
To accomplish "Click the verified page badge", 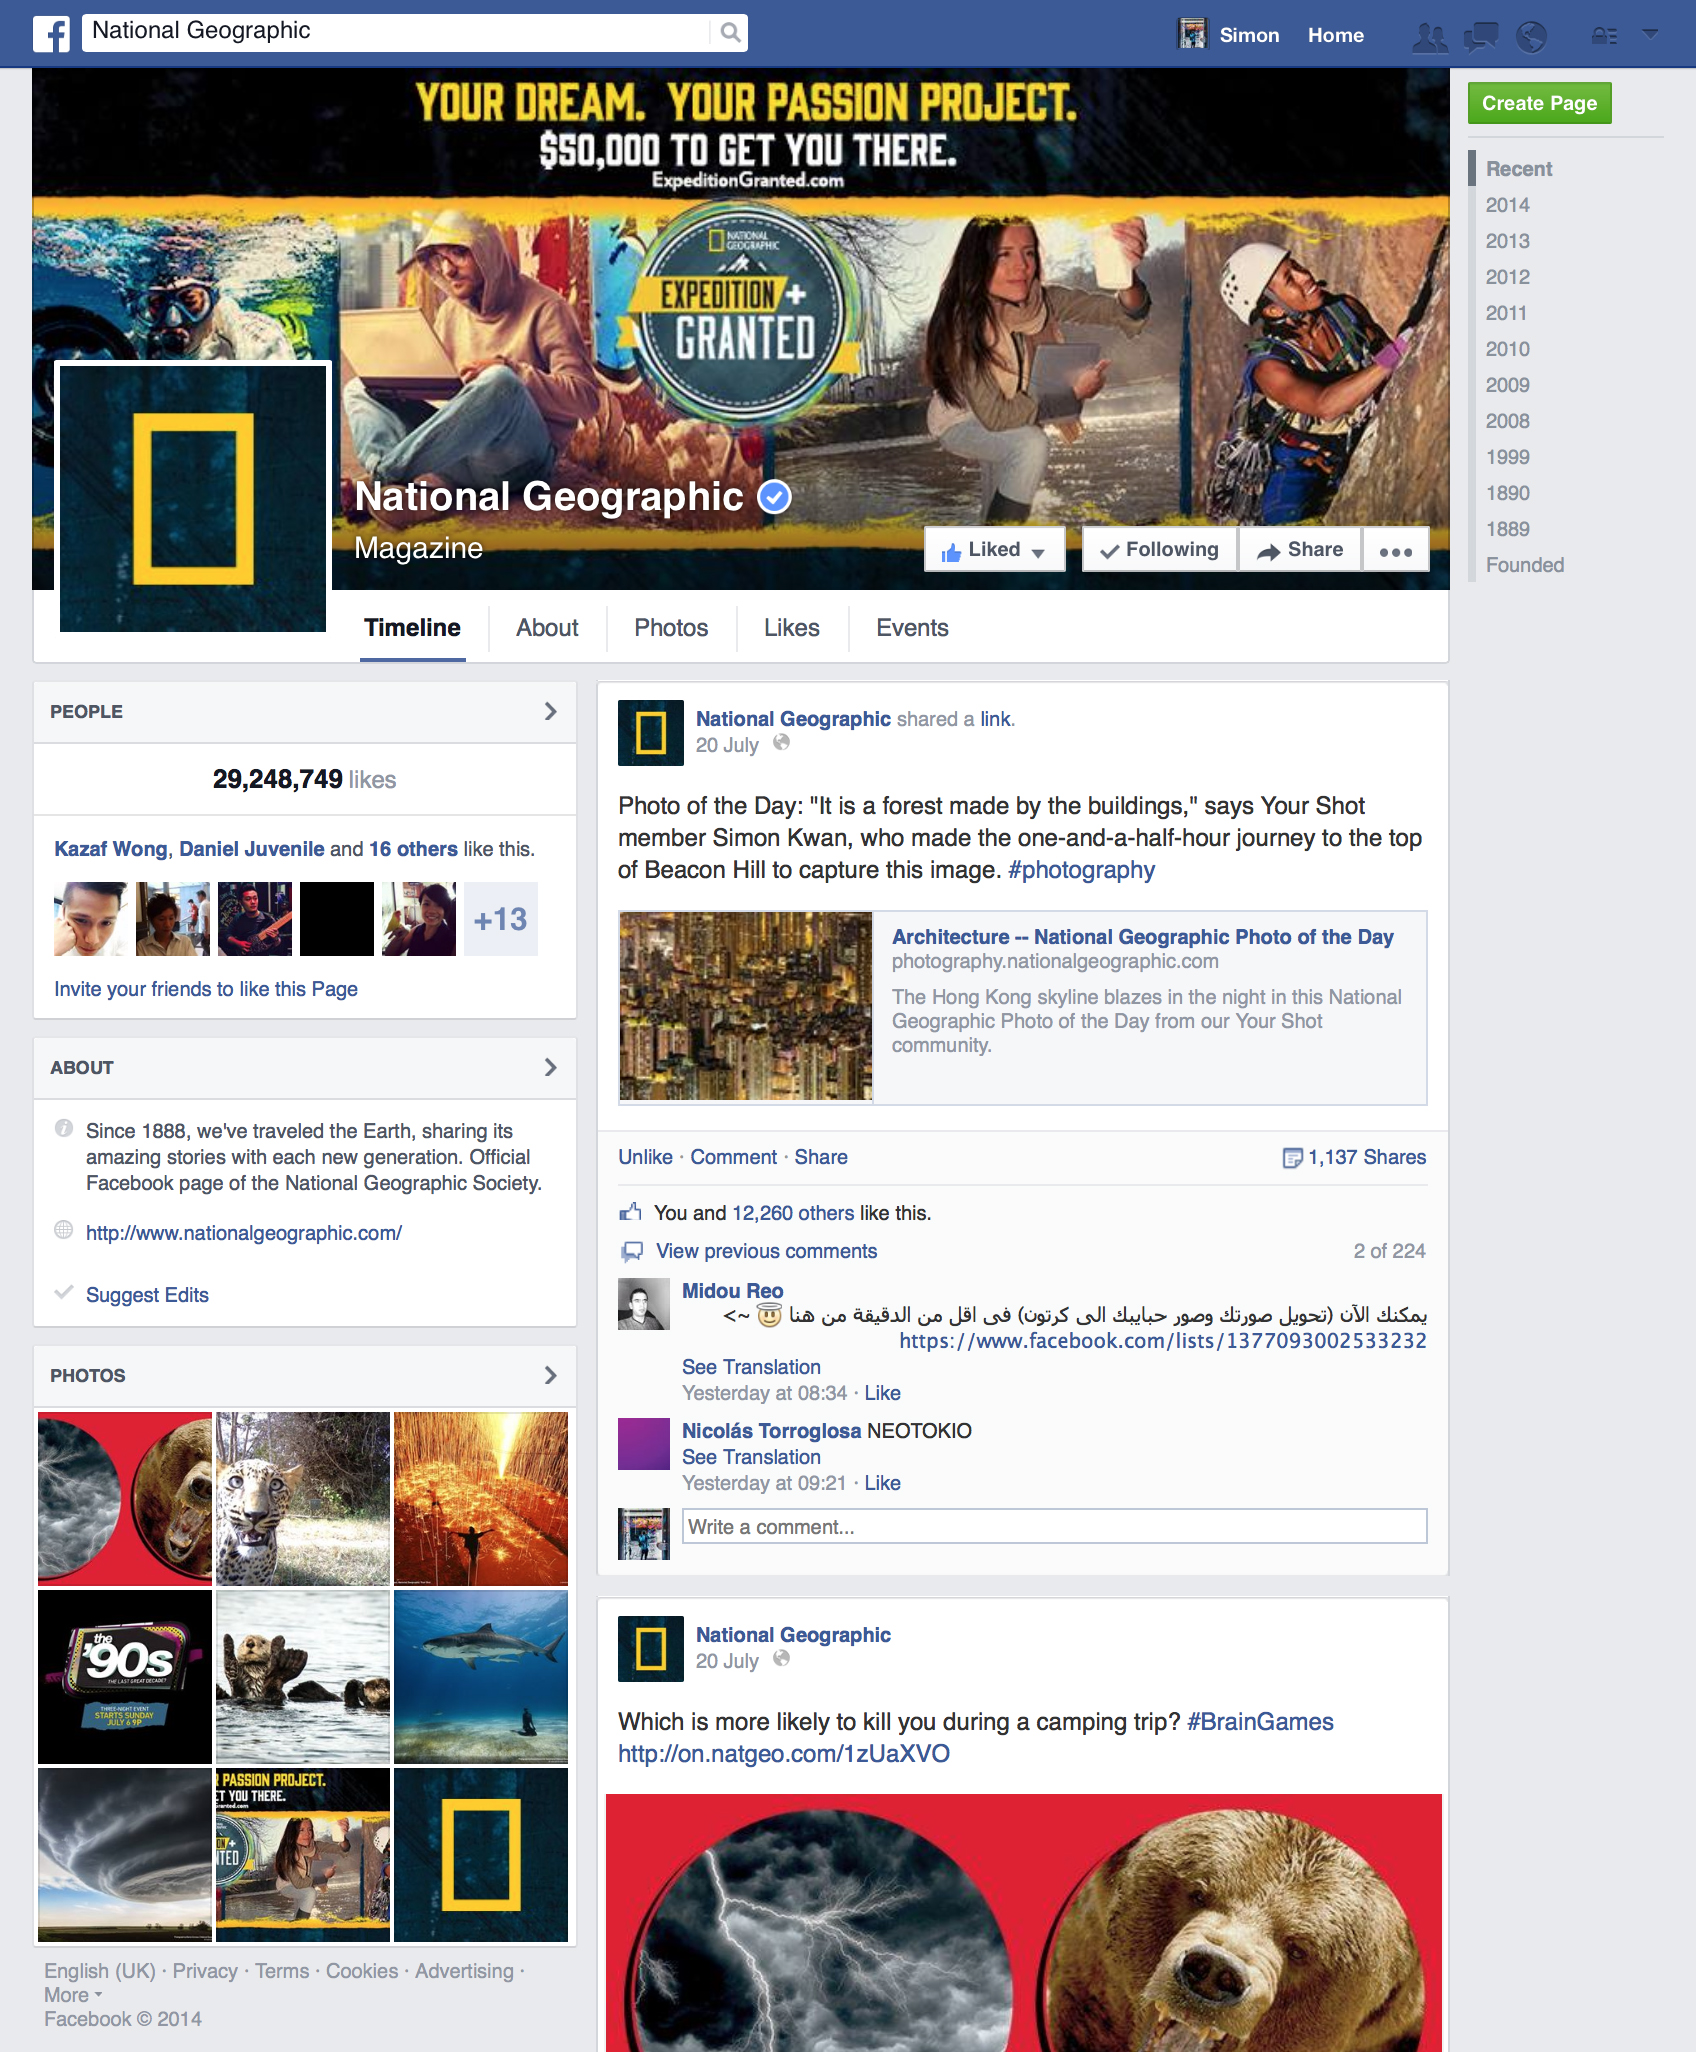I will (774, 496).
